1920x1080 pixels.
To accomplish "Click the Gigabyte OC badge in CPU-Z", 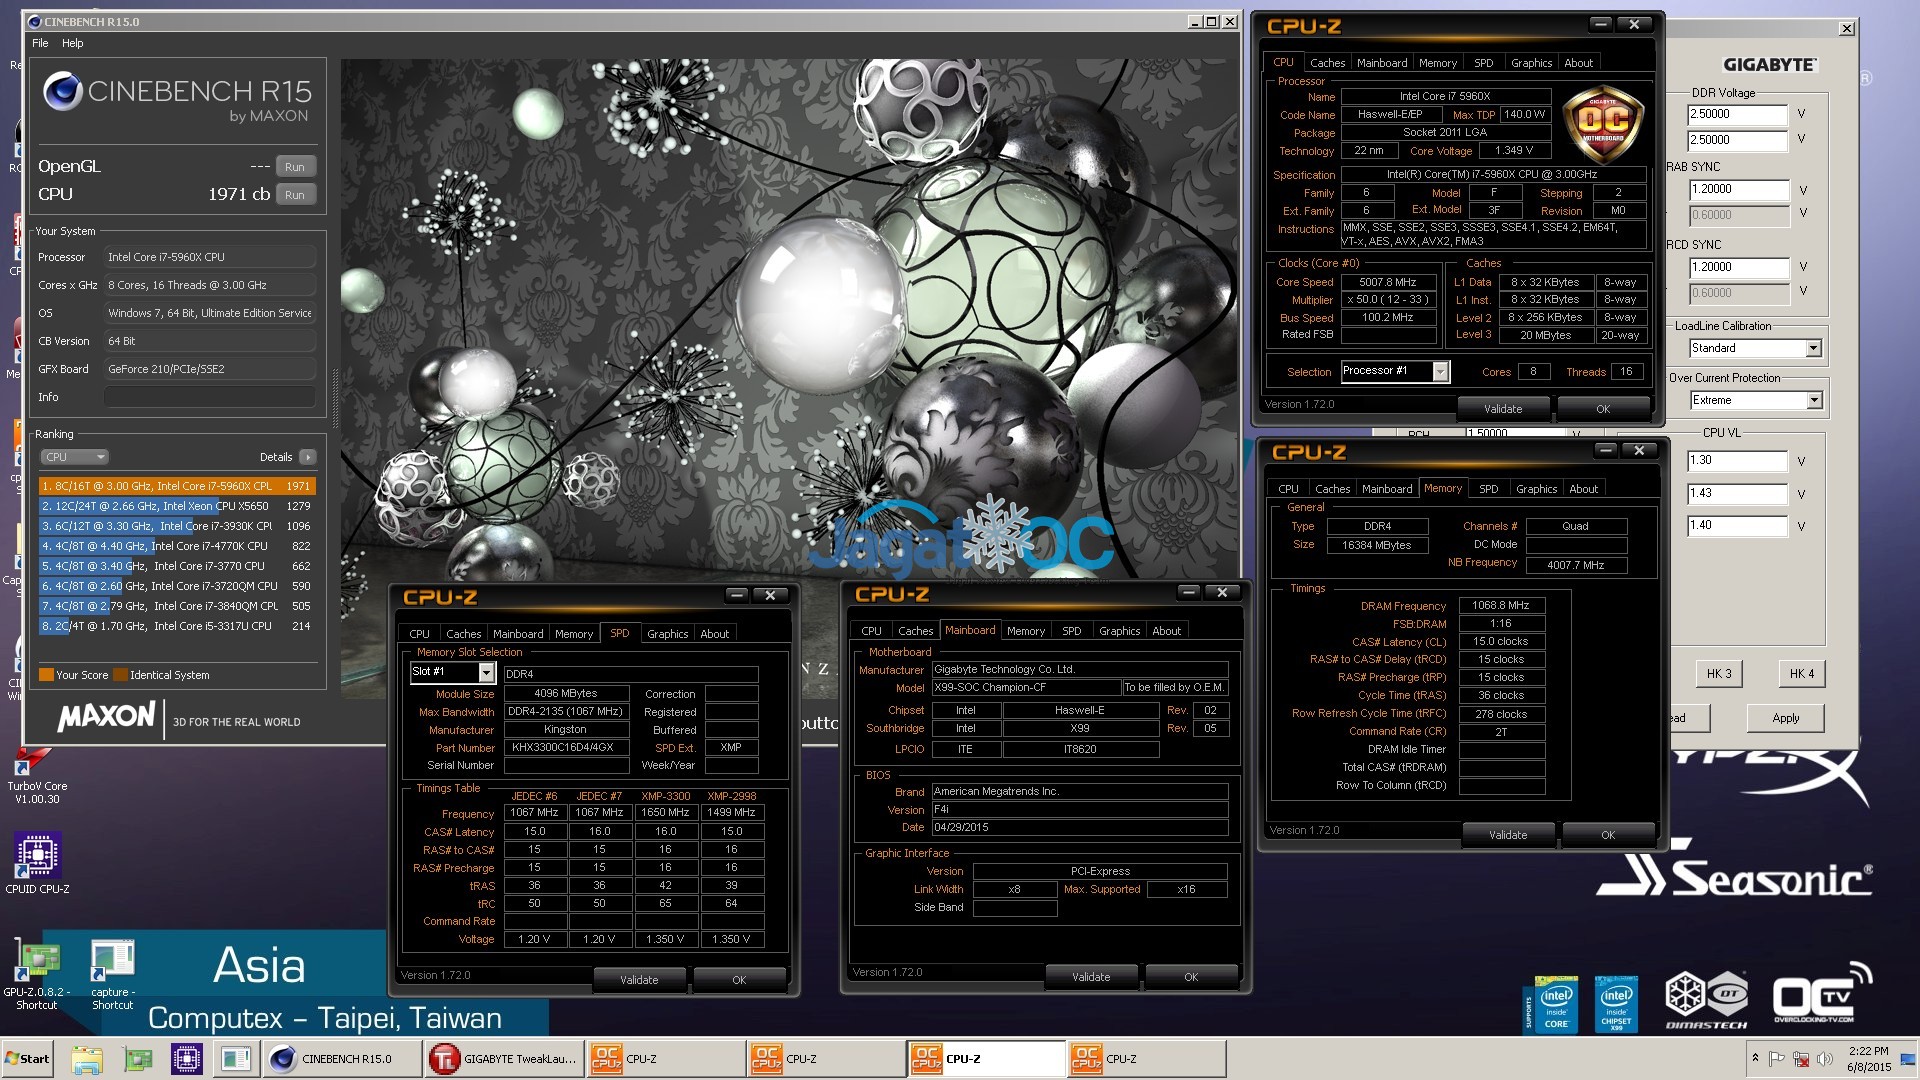I will (x=1603, y=124).
